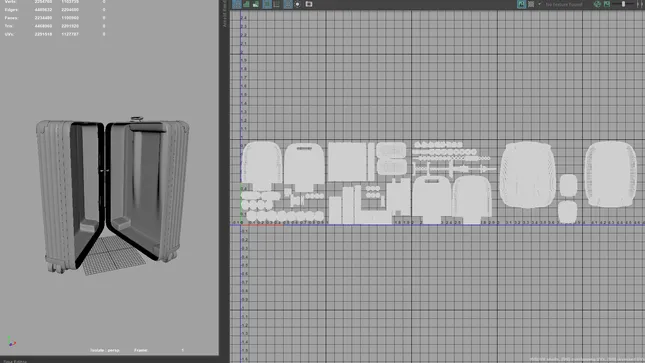645x363 pixels.
Task: Click the viewport axis gizmo
Action: click(12, 342)
